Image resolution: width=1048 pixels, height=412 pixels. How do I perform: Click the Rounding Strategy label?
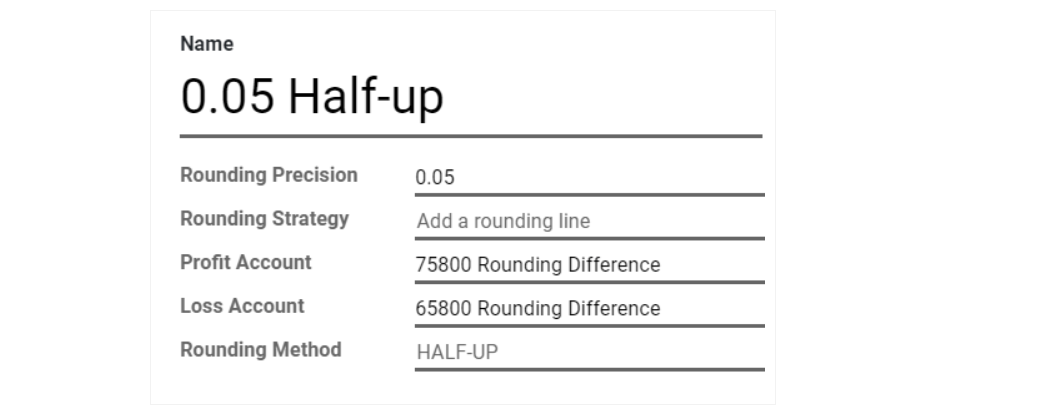click(x=265, y=219)
